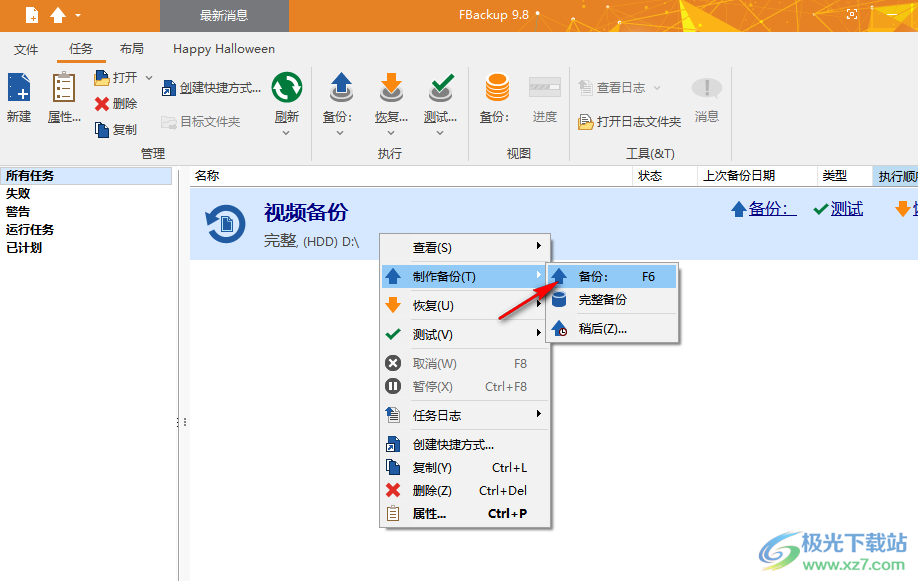The width and height of the screenshot is (918, 581).
Task: Expand the dropdown under ribbon Test (测试)
Action: pos(440,133)
